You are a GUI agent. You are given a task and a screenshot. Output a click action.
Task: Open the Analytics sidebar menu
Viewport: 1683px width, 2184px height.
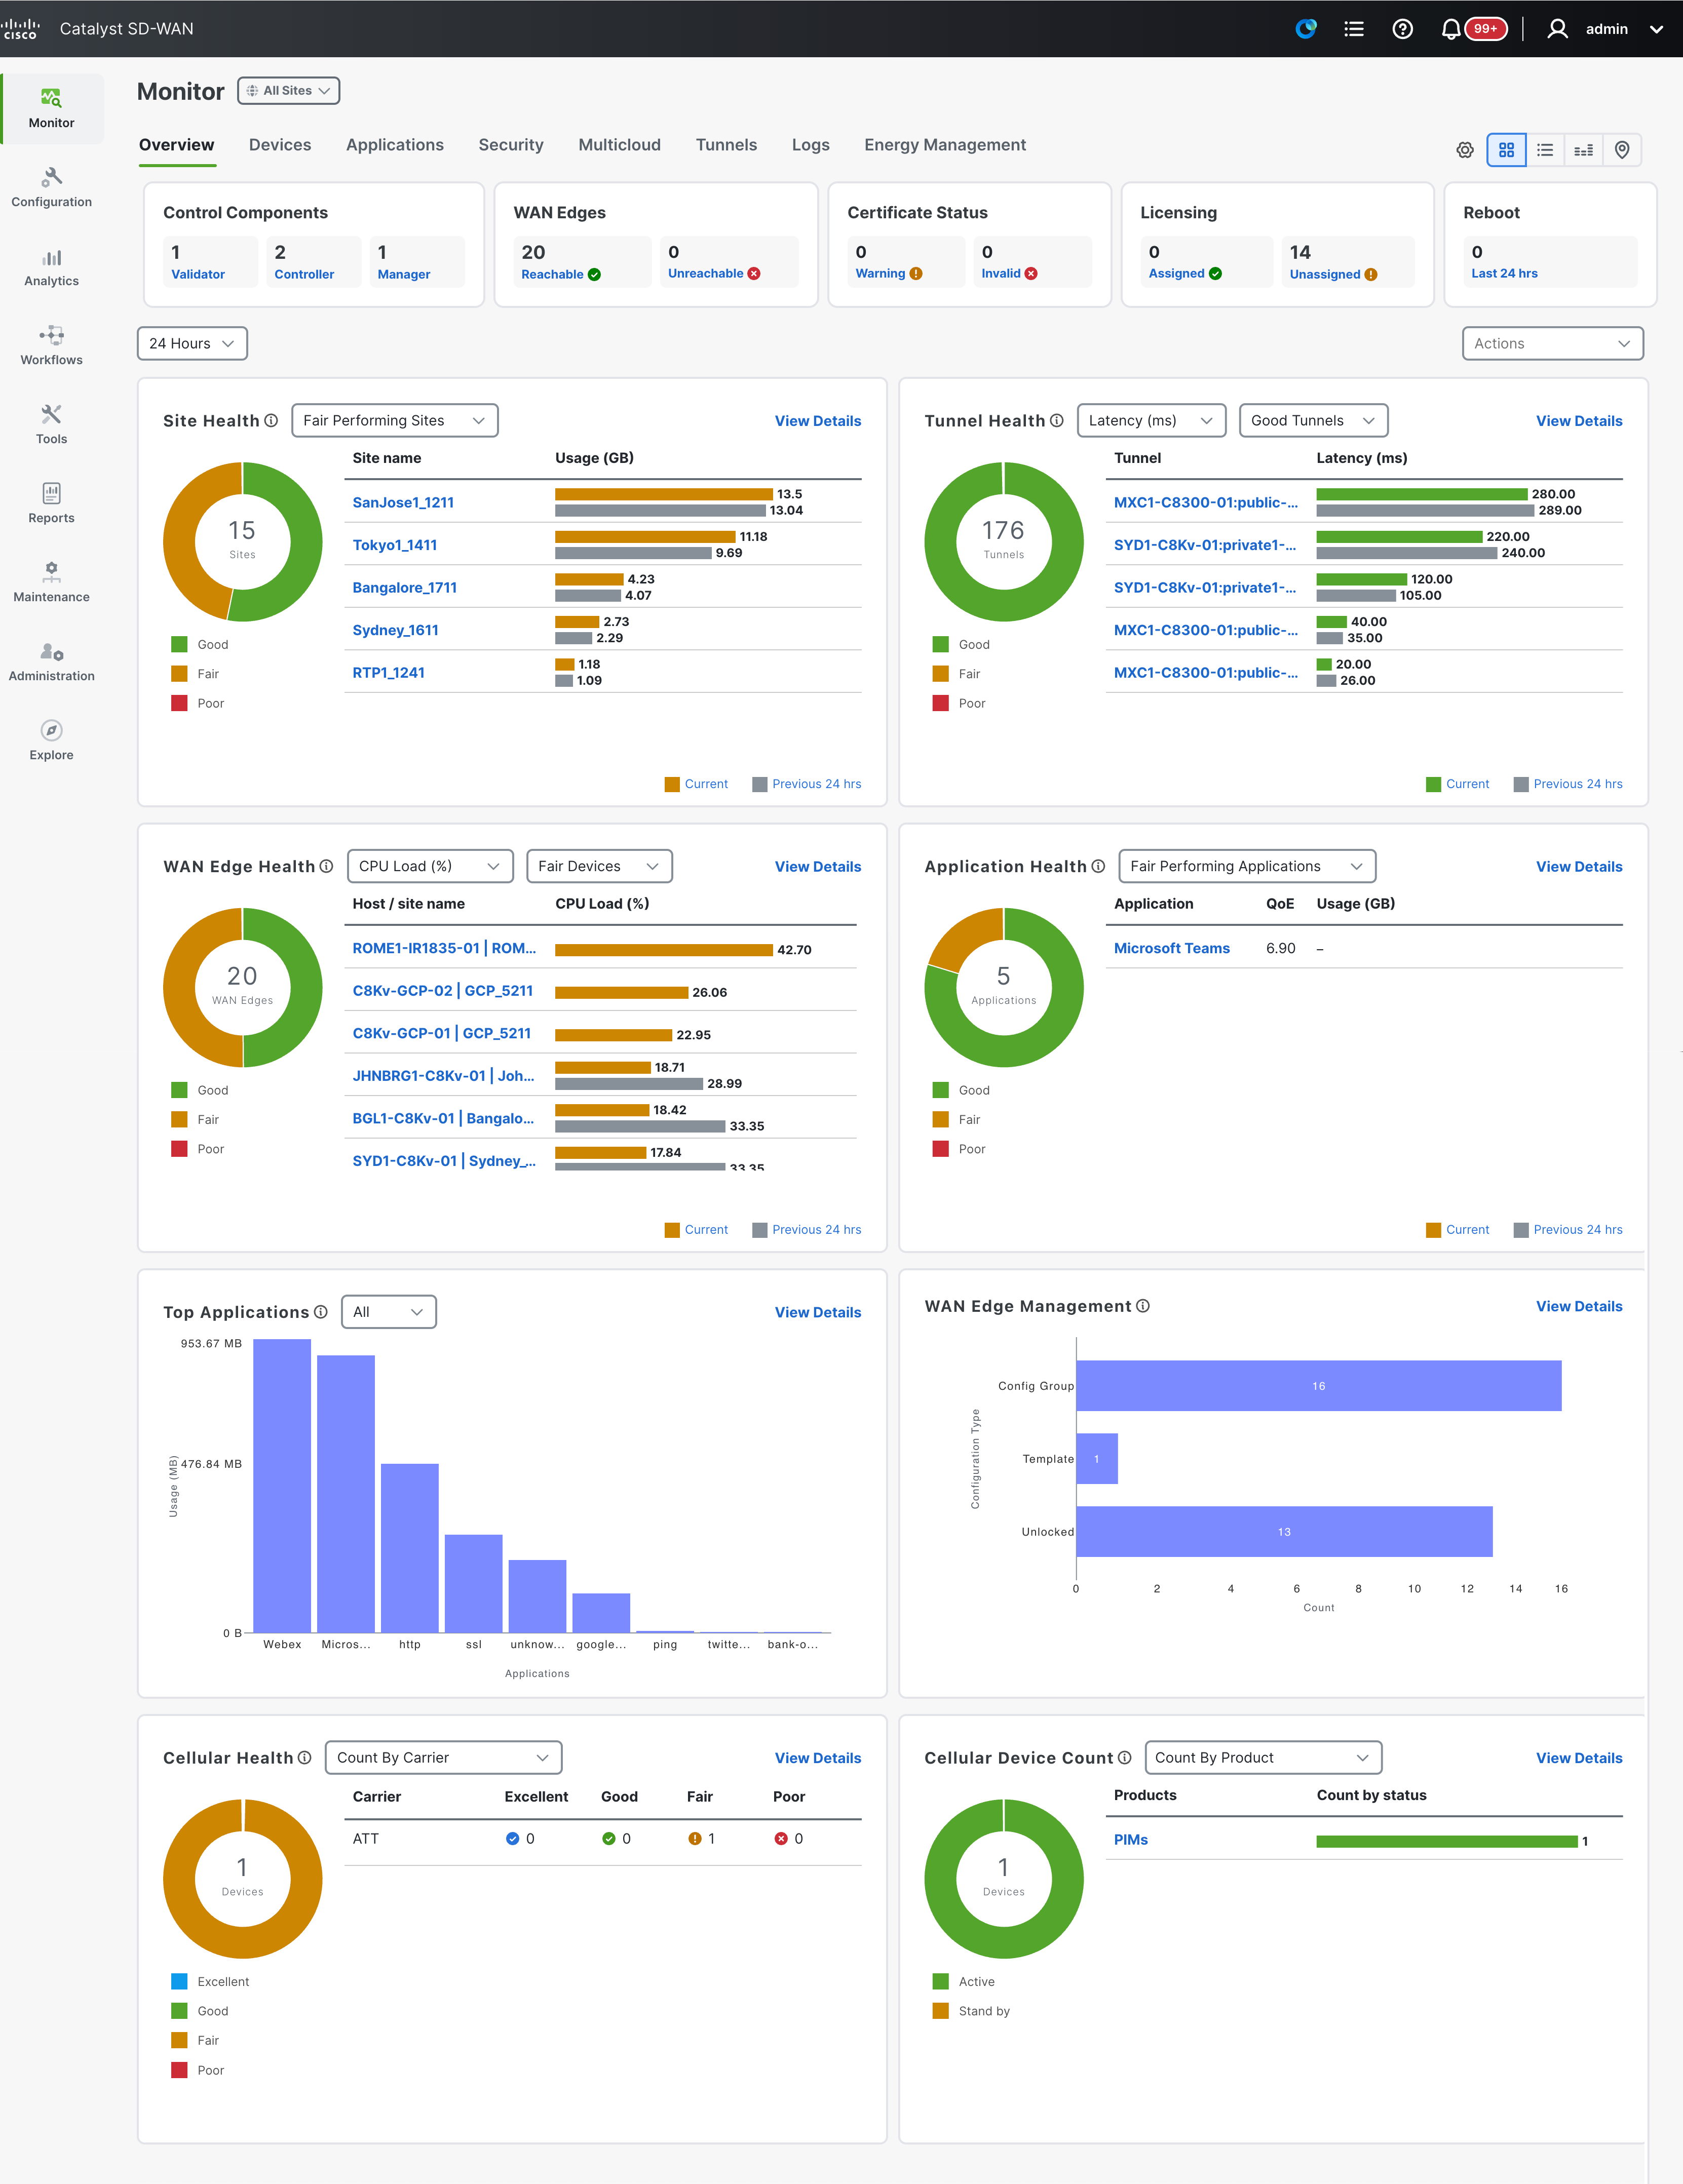(x=51, y=267)
